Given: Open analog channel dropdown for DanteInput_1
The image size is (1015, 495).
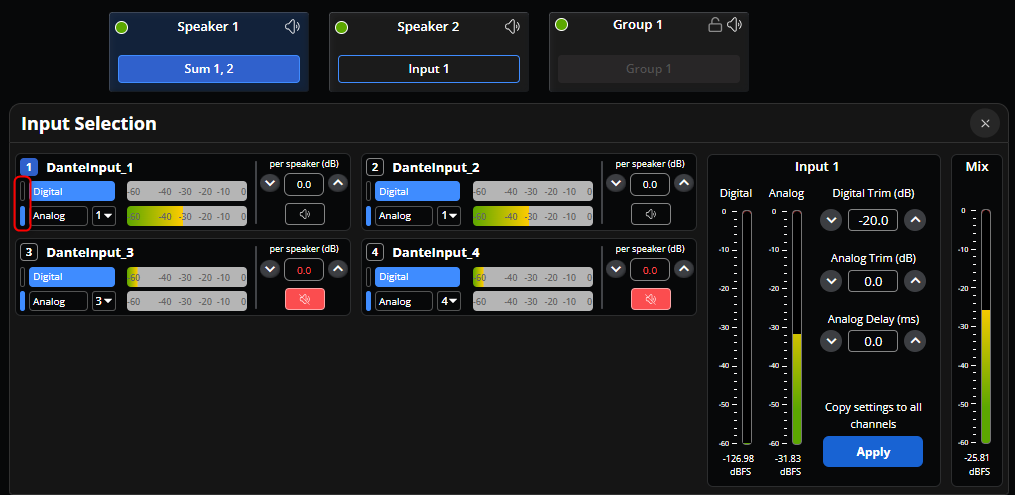Looking at the screenshot, I should [104, 215].
